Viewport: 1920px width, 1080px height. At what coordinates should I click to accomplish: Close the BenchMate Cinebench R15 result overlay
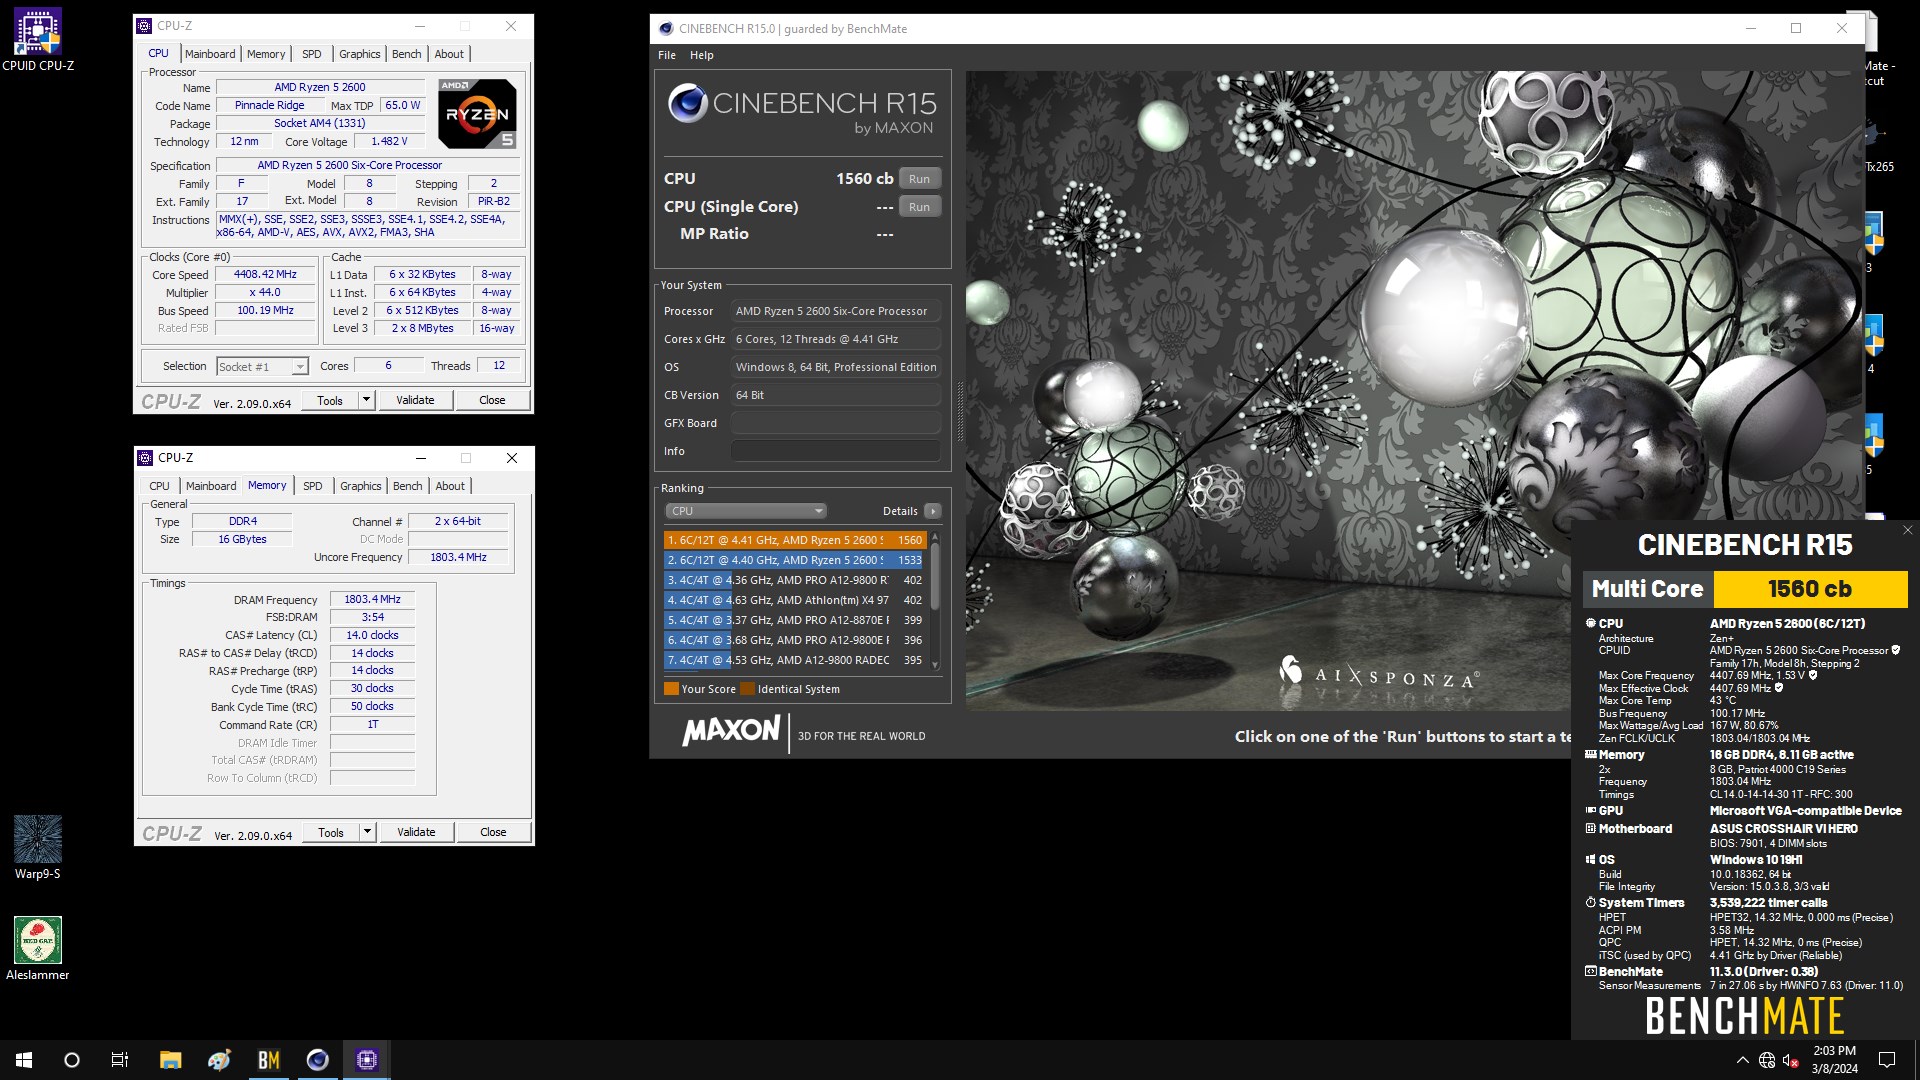1907,530
